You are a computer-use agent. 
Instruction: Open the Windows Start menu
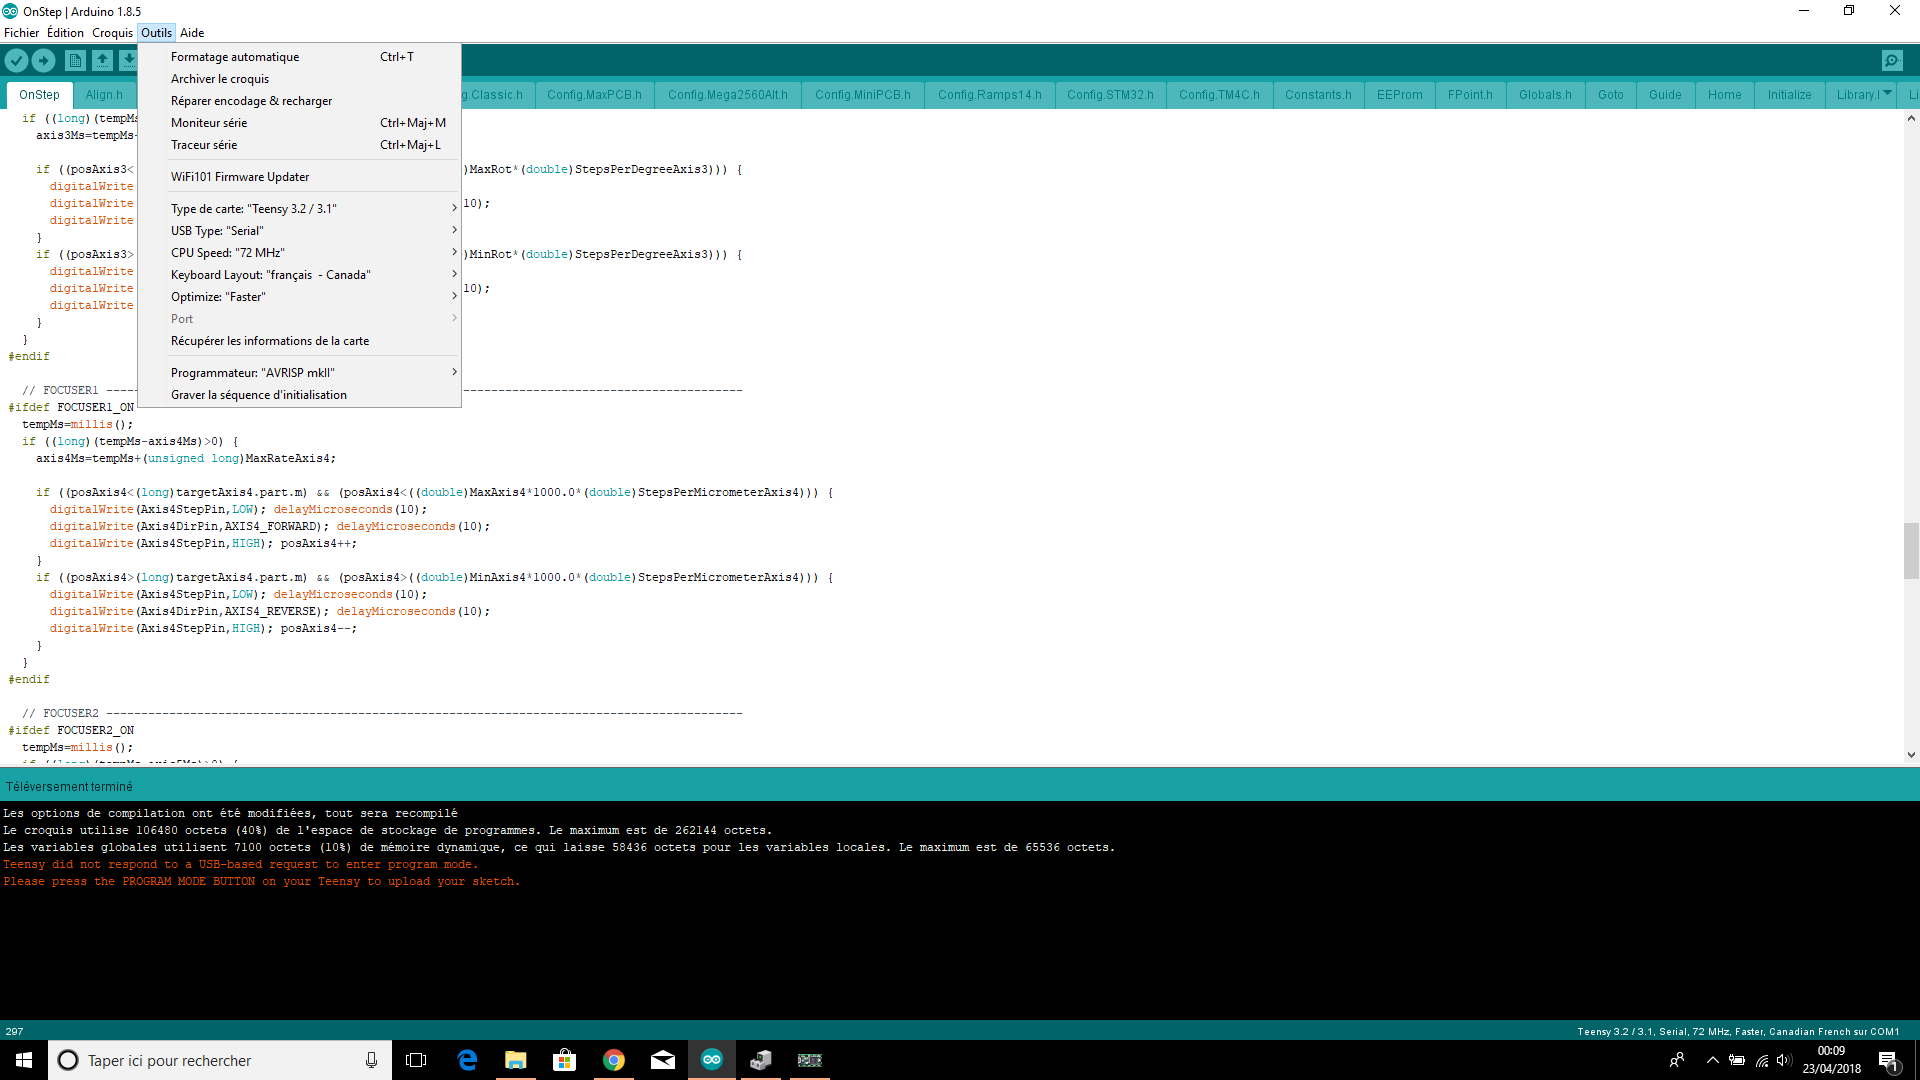point(24,1060)
